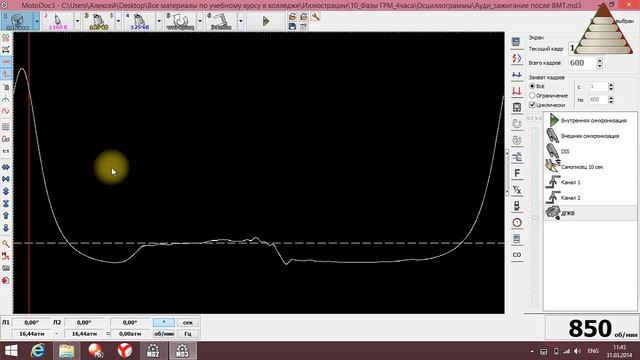Image resolution: width=640 pixels, height=360 pixels.
Task: Click the grid icon in left toolbar
Action: click(6, 127)
